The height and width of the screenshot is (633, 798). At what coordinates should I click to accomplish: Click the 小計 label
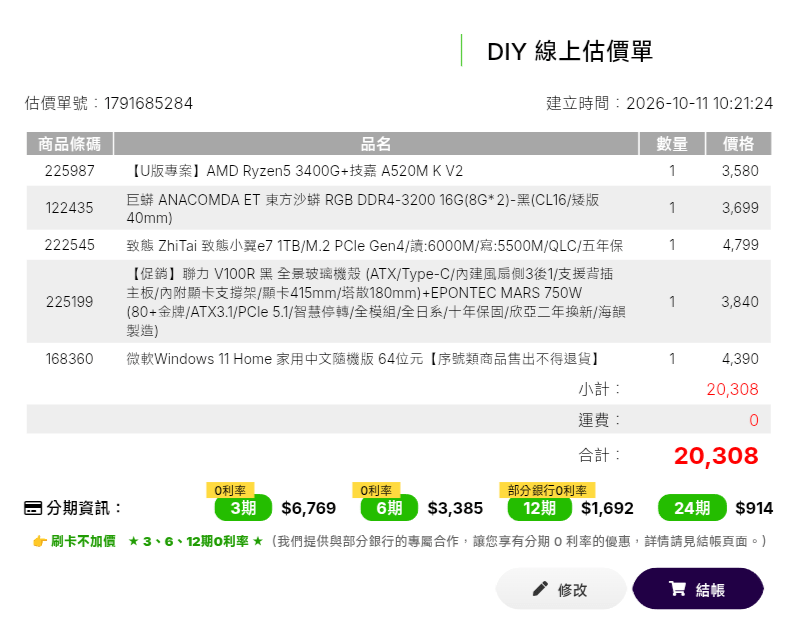pyautogui.click(x=600, y=390)
